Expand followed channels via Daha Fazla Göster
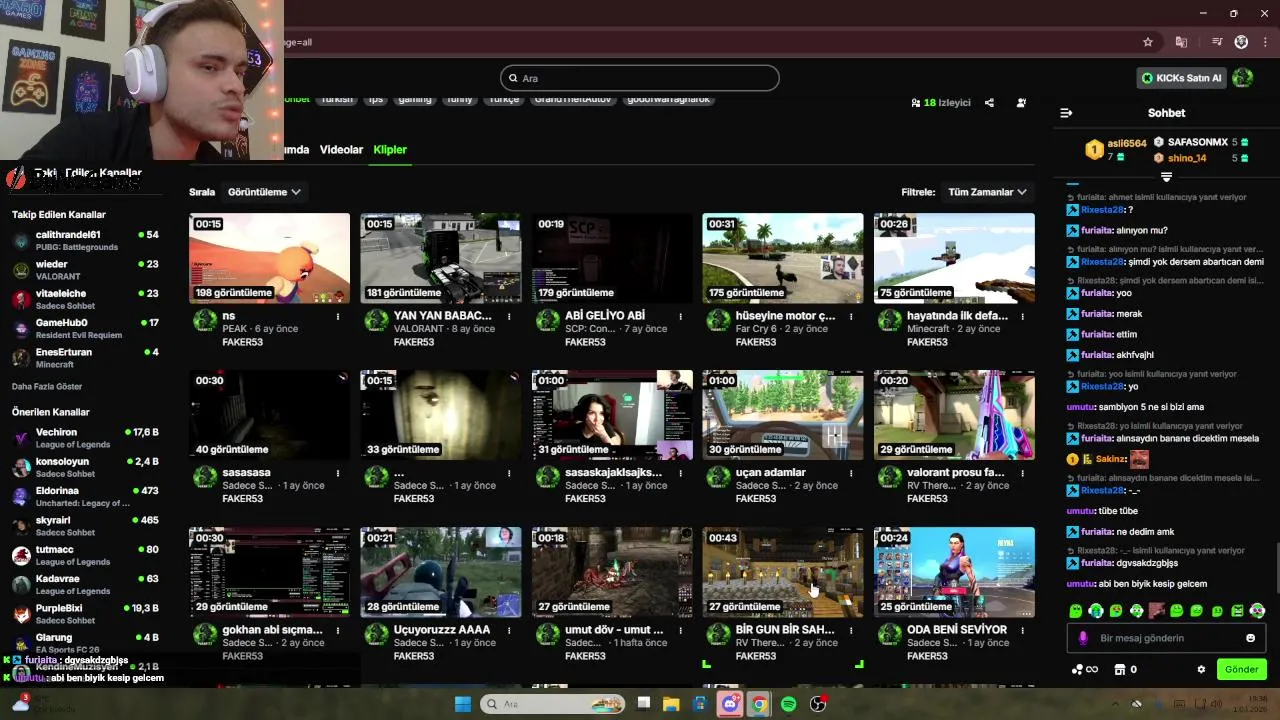 click(x=47, y=386)
